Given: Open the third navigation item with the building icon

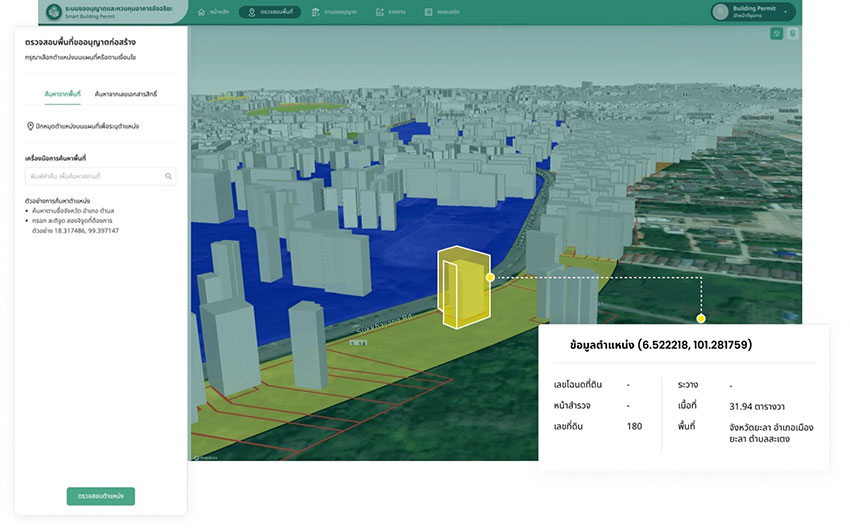Looking at the screenshot, I should 334,12.
